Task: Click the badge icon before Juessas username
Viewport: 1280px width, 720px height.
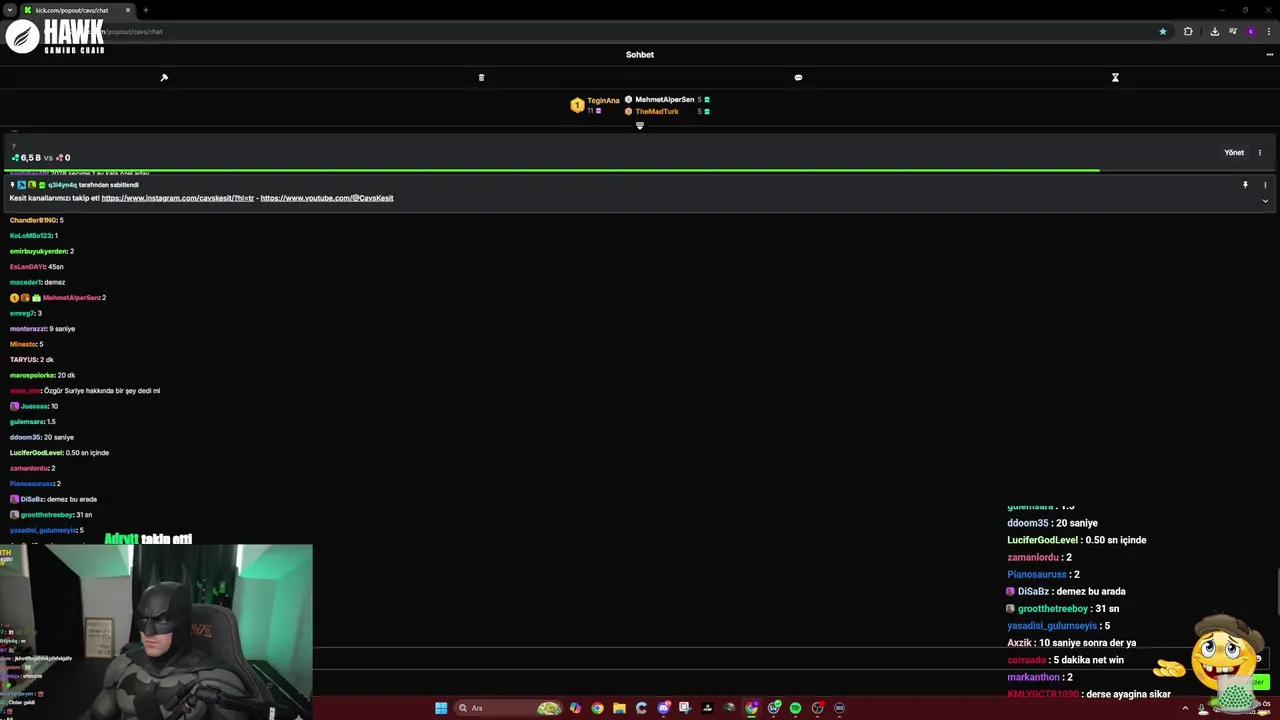Action: [14, 406]
